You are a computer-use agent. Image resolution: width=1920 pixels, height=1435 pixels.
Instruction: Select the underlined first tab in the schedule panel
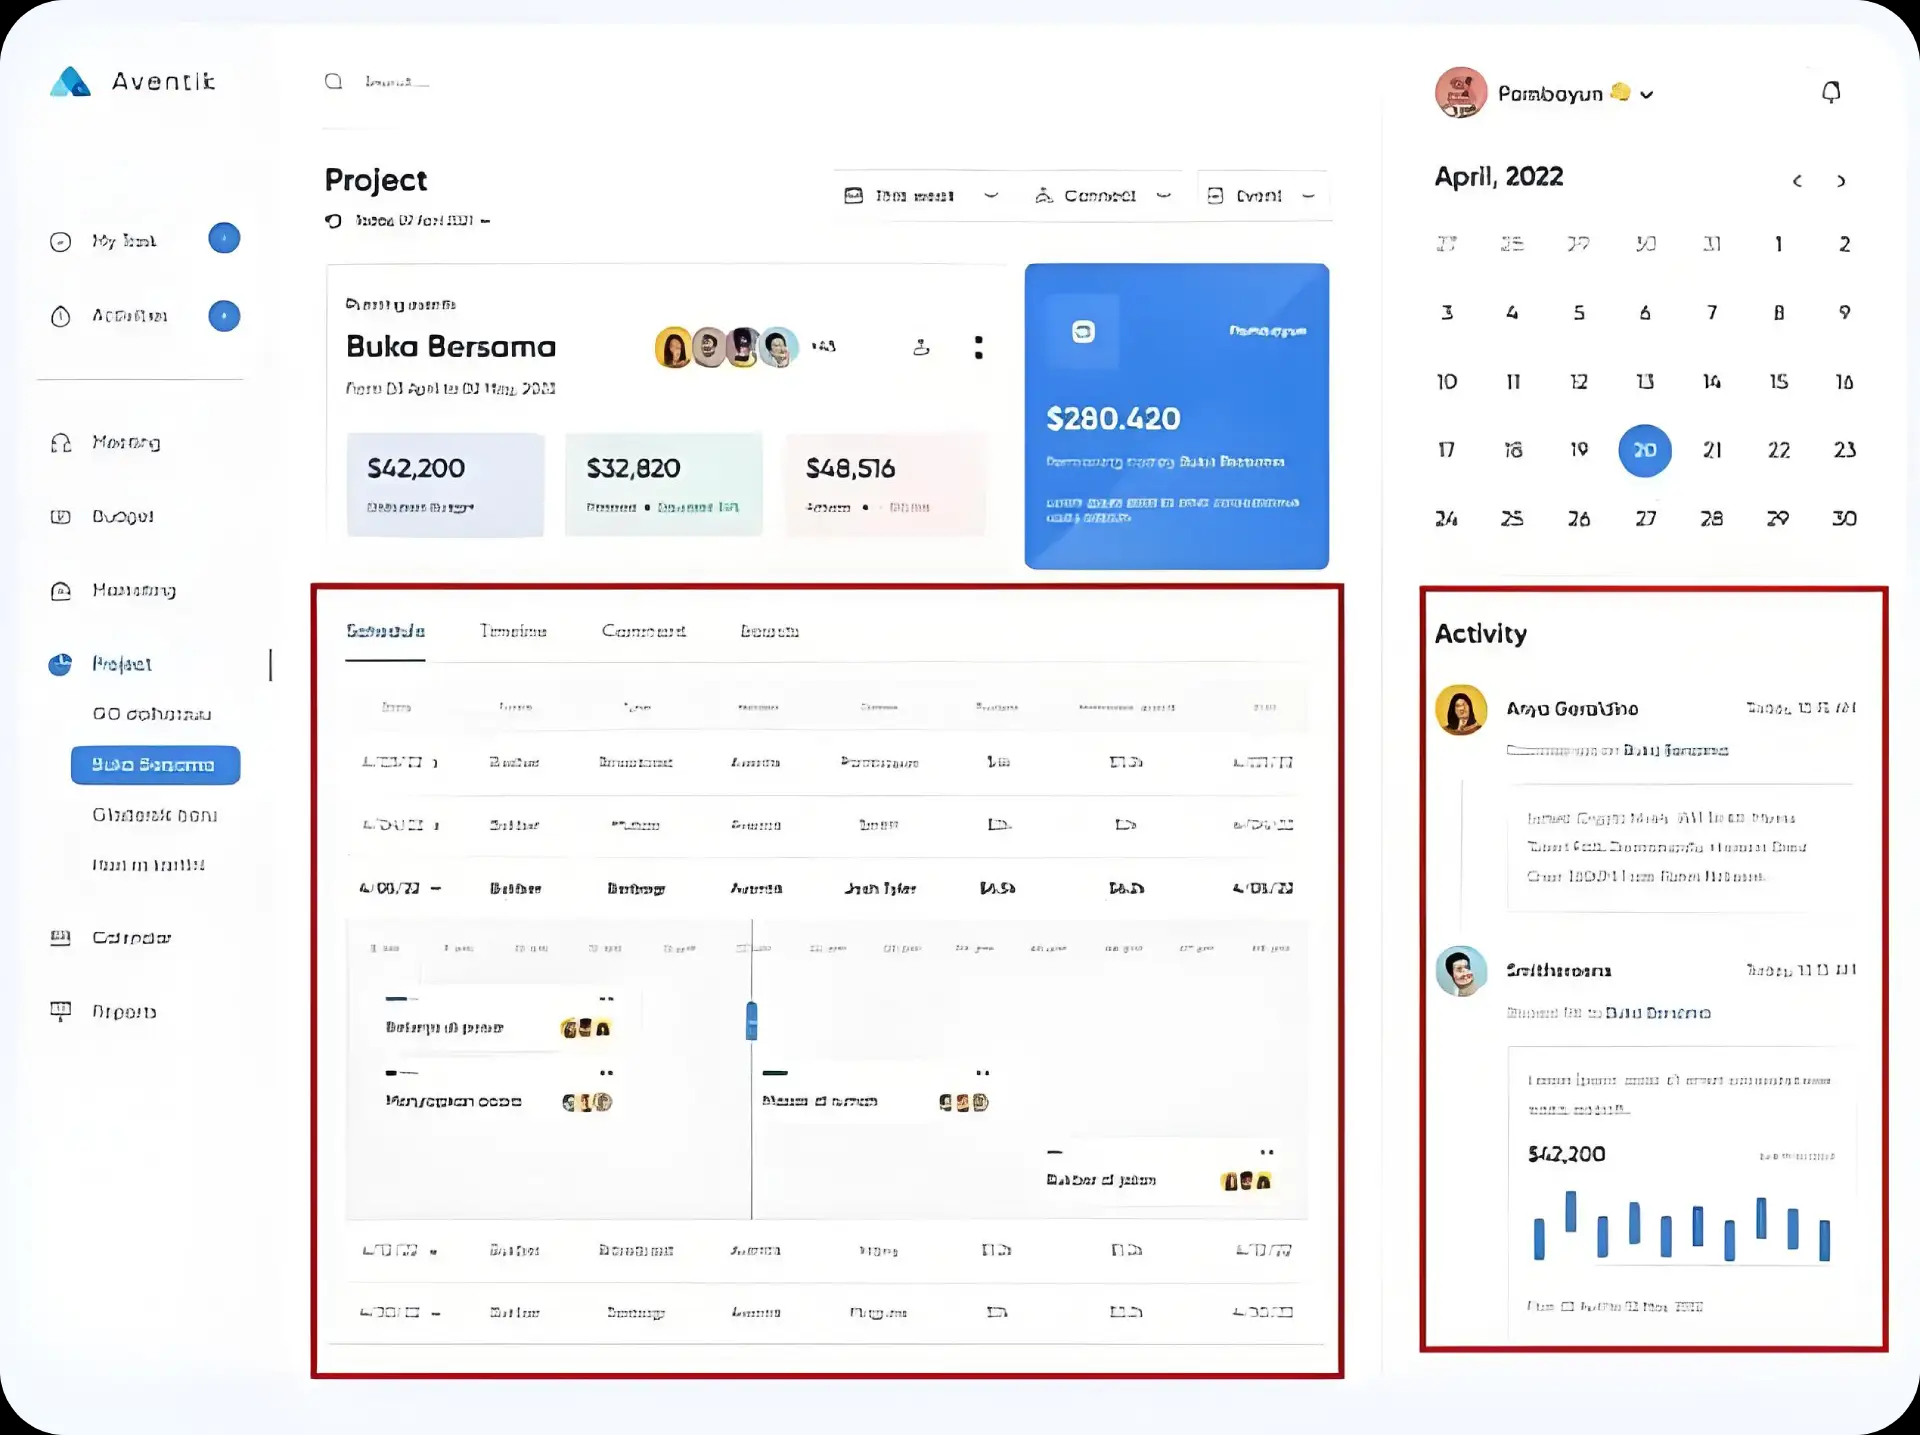click(385, 631)
